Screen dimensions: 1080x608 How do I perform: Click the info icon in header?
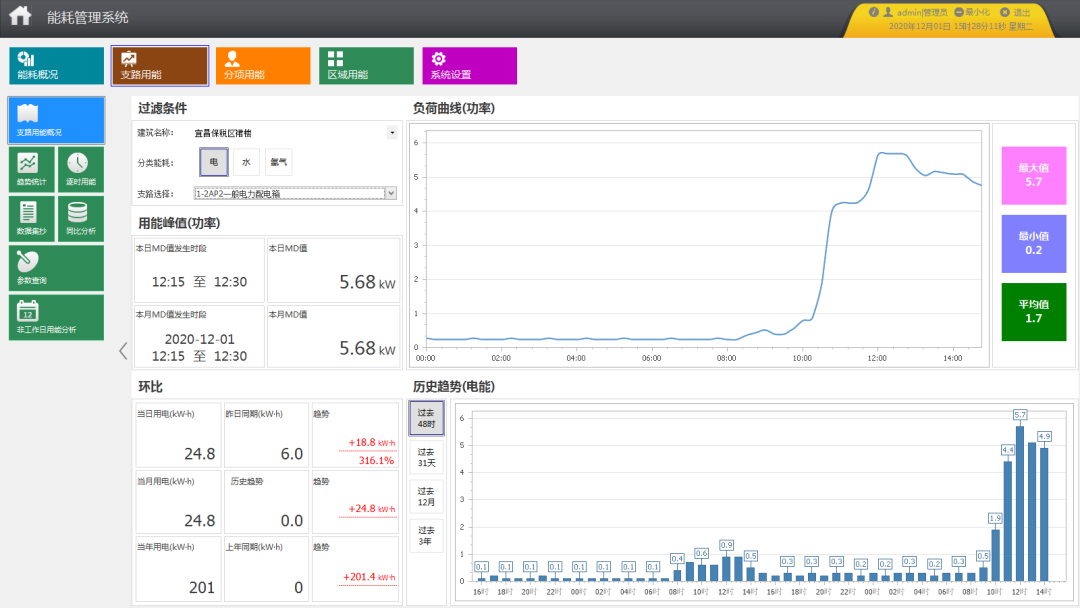coord(873,12)
